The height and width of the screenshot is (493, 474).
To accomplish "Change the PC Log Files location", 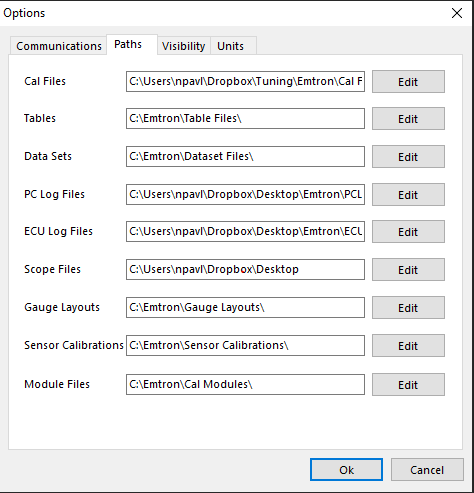I will [408, 195].
